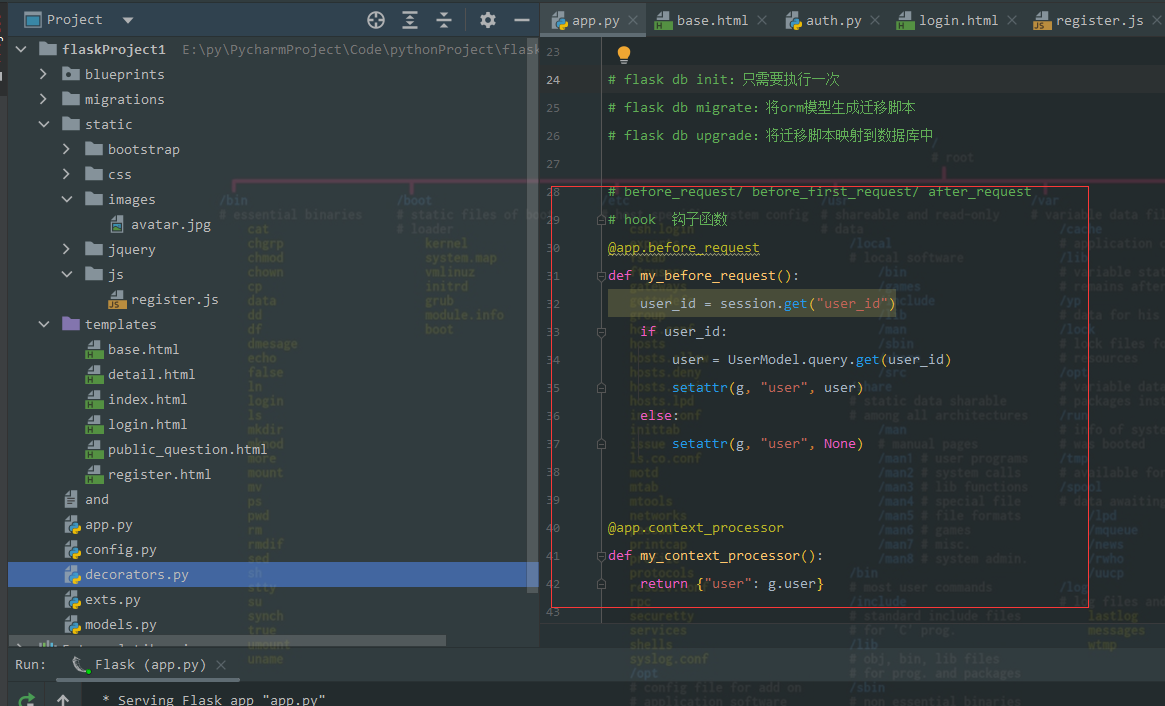Collapse the templates folder
The image size is (1165, 706).
click(43, 324)
